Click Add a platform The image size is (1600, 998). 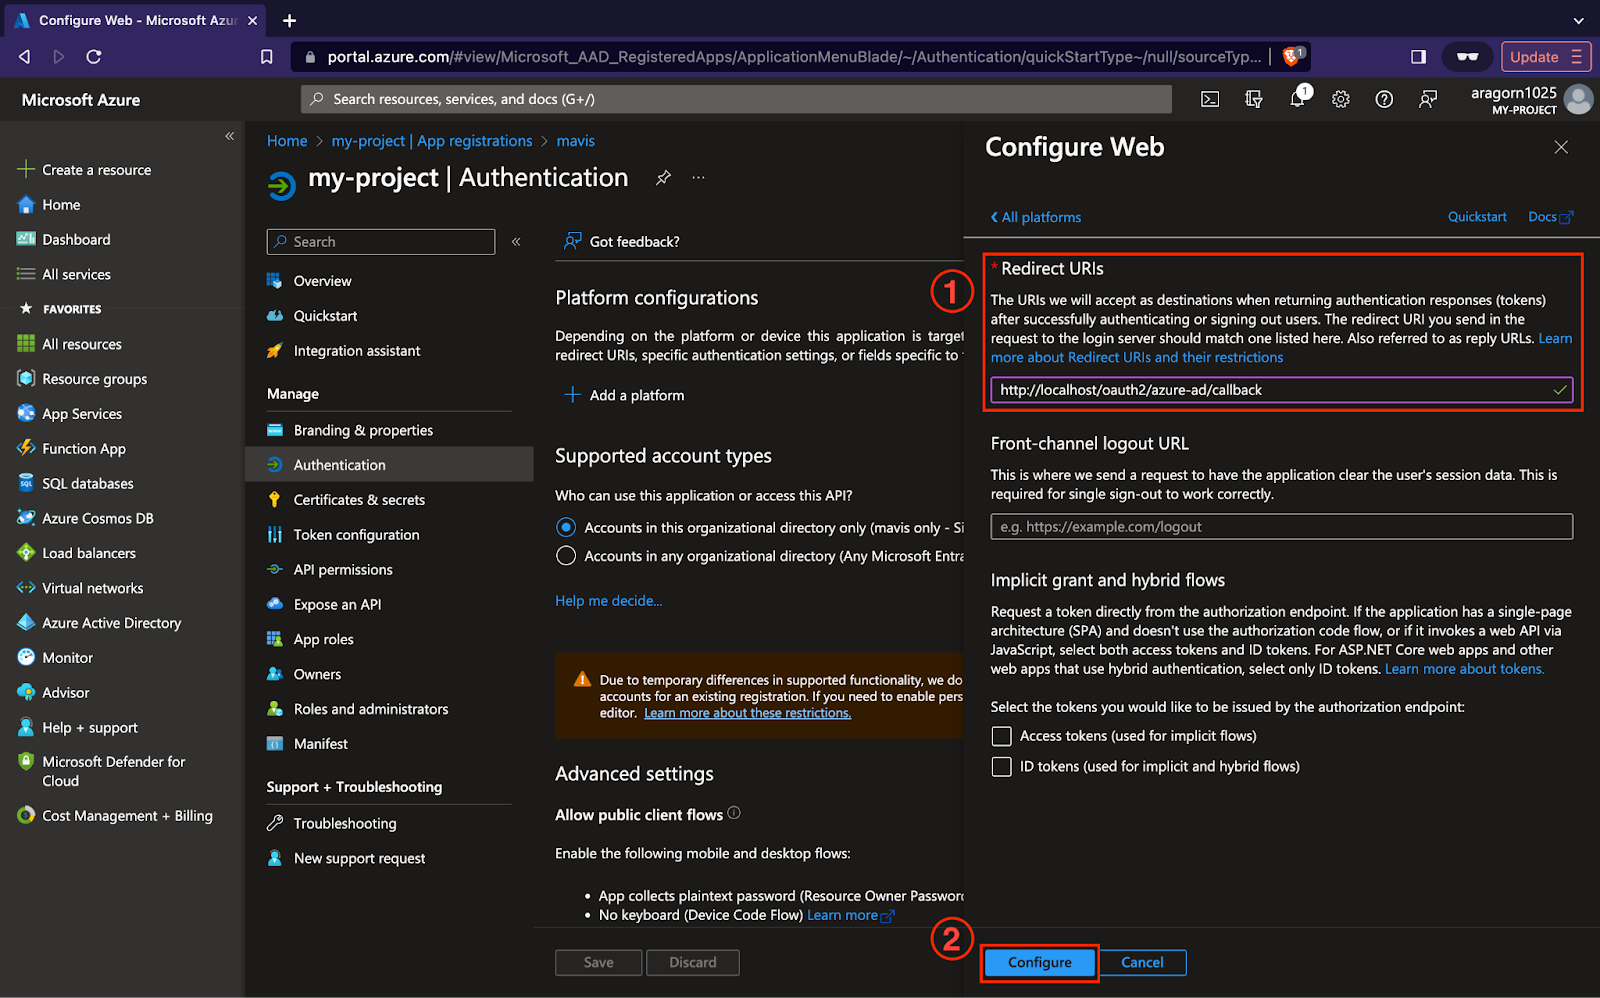624,395
